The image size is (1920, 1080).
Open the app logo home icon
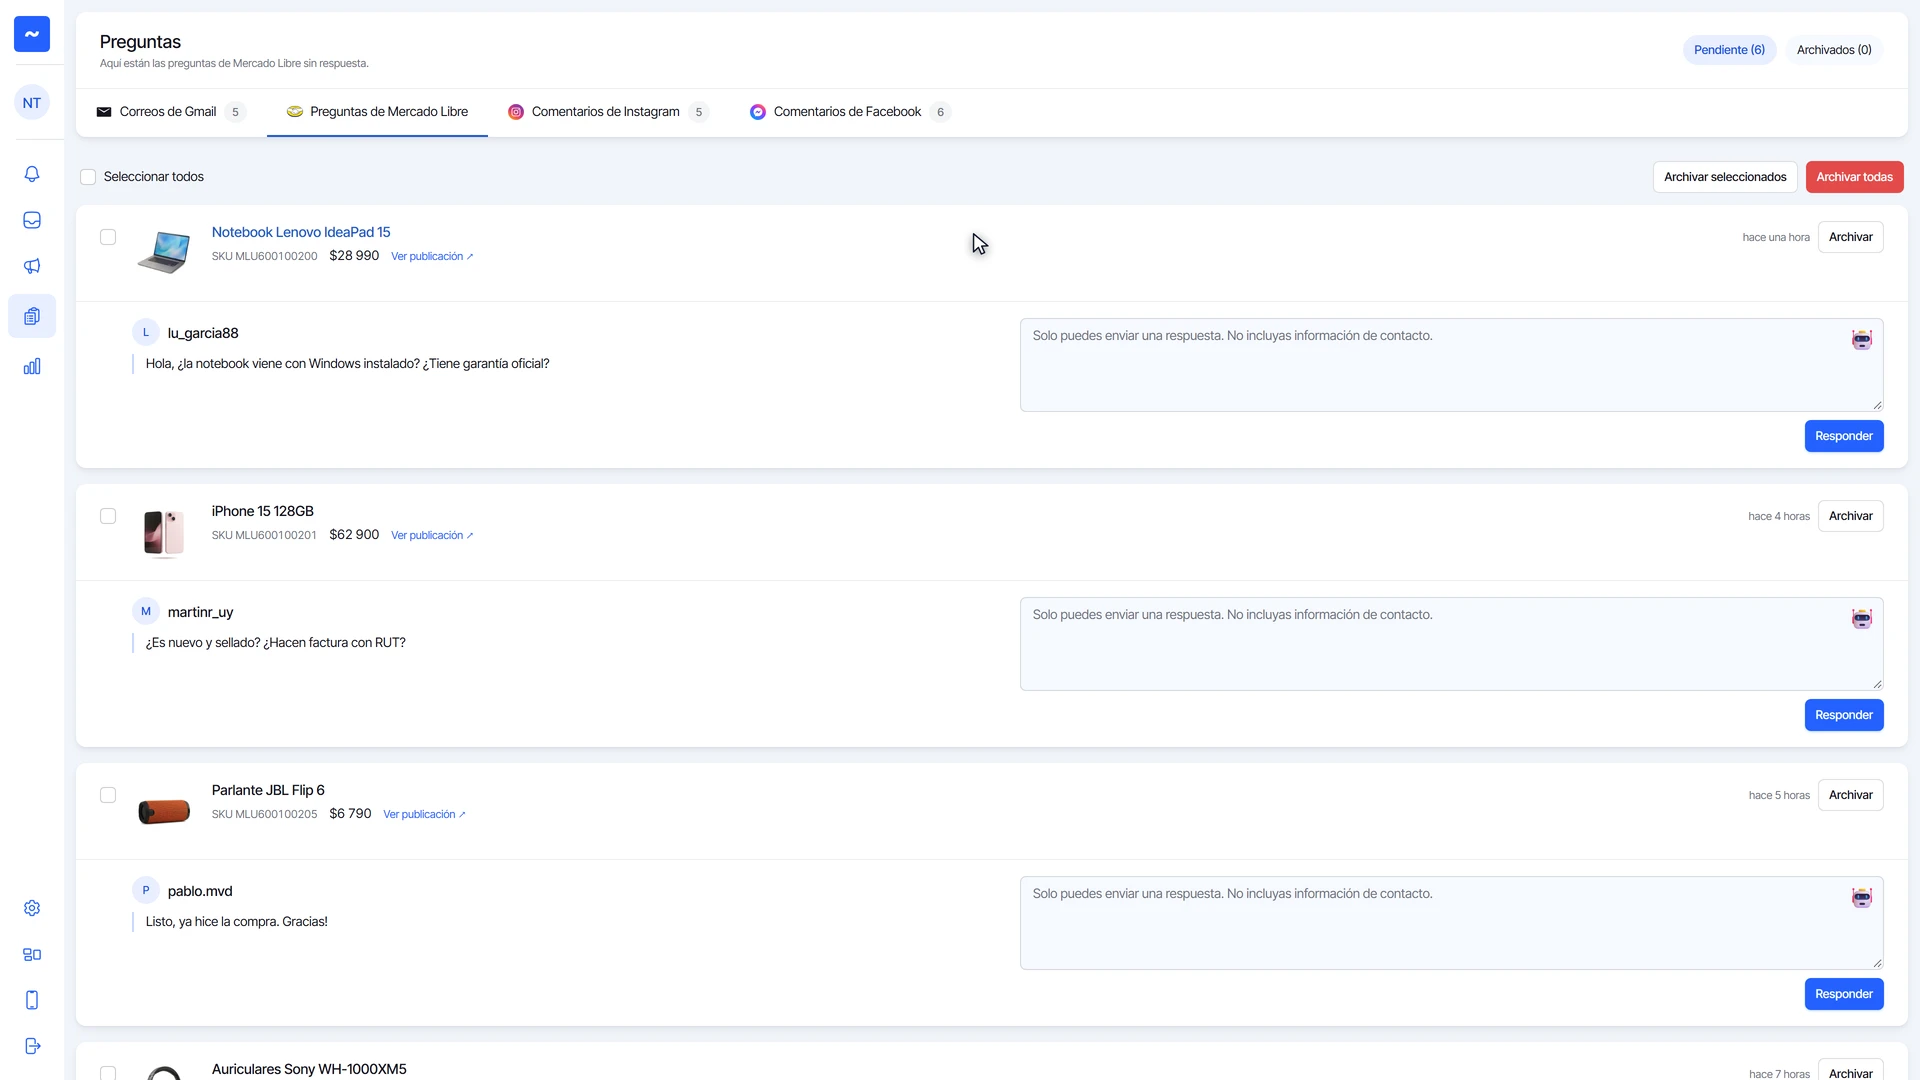point(32,34)
